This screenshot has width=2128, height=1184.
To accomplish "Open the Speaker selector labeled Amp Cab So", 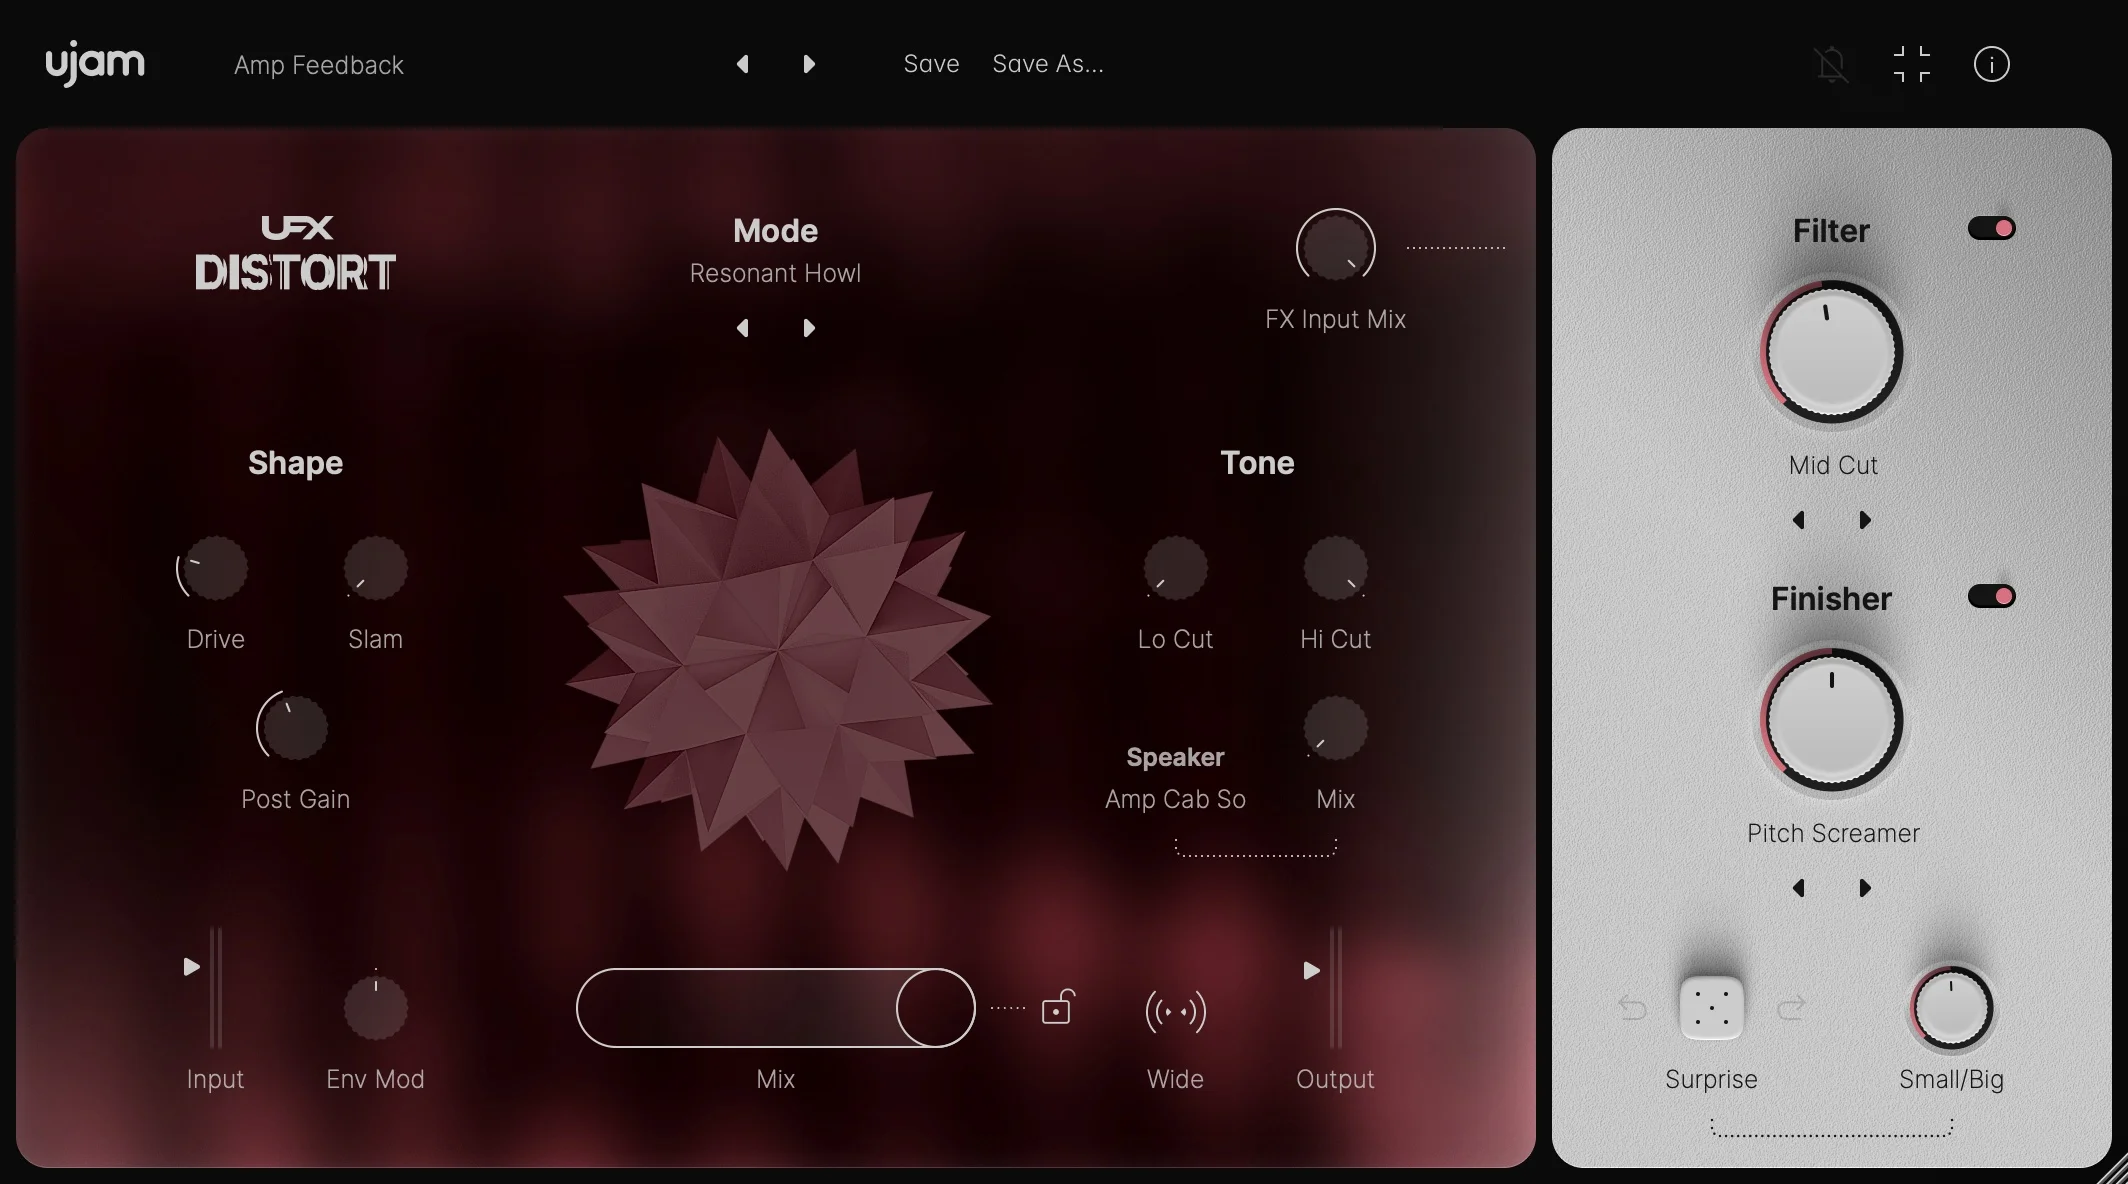I will (1174, 799).
